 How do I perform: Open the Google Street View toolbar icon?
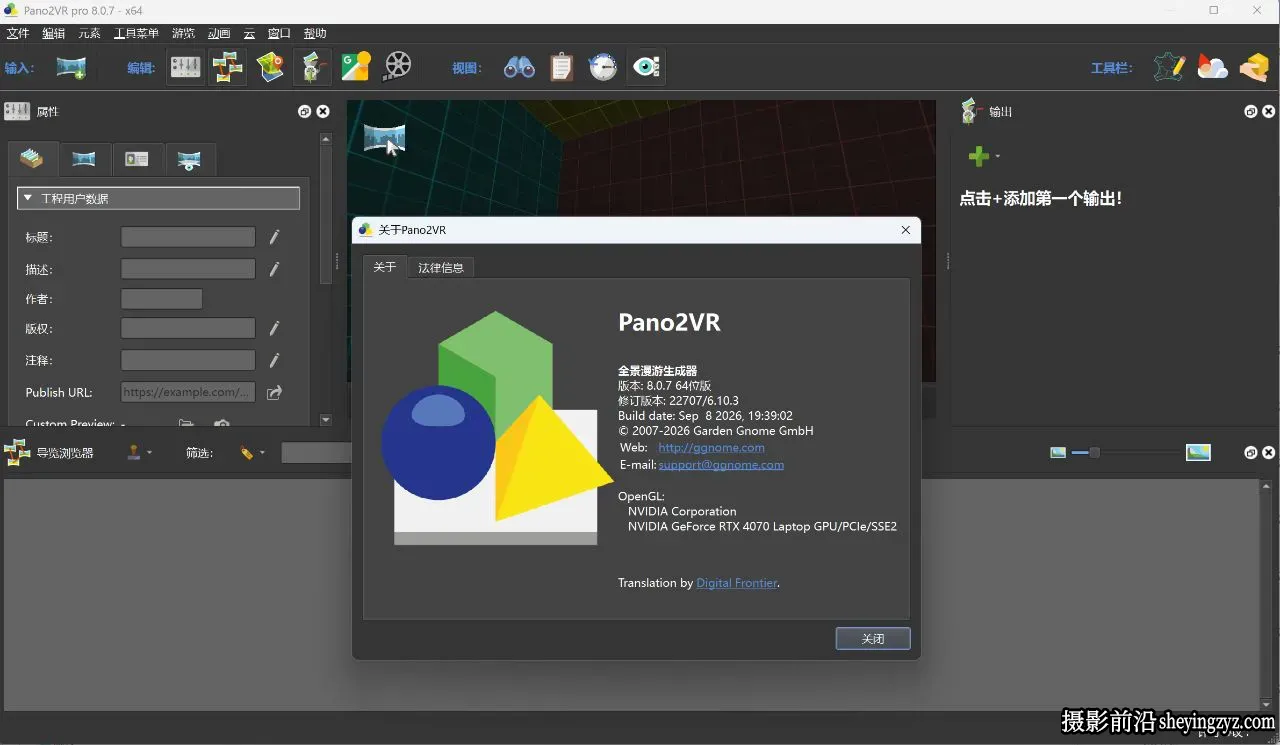[x=356, y=67]
